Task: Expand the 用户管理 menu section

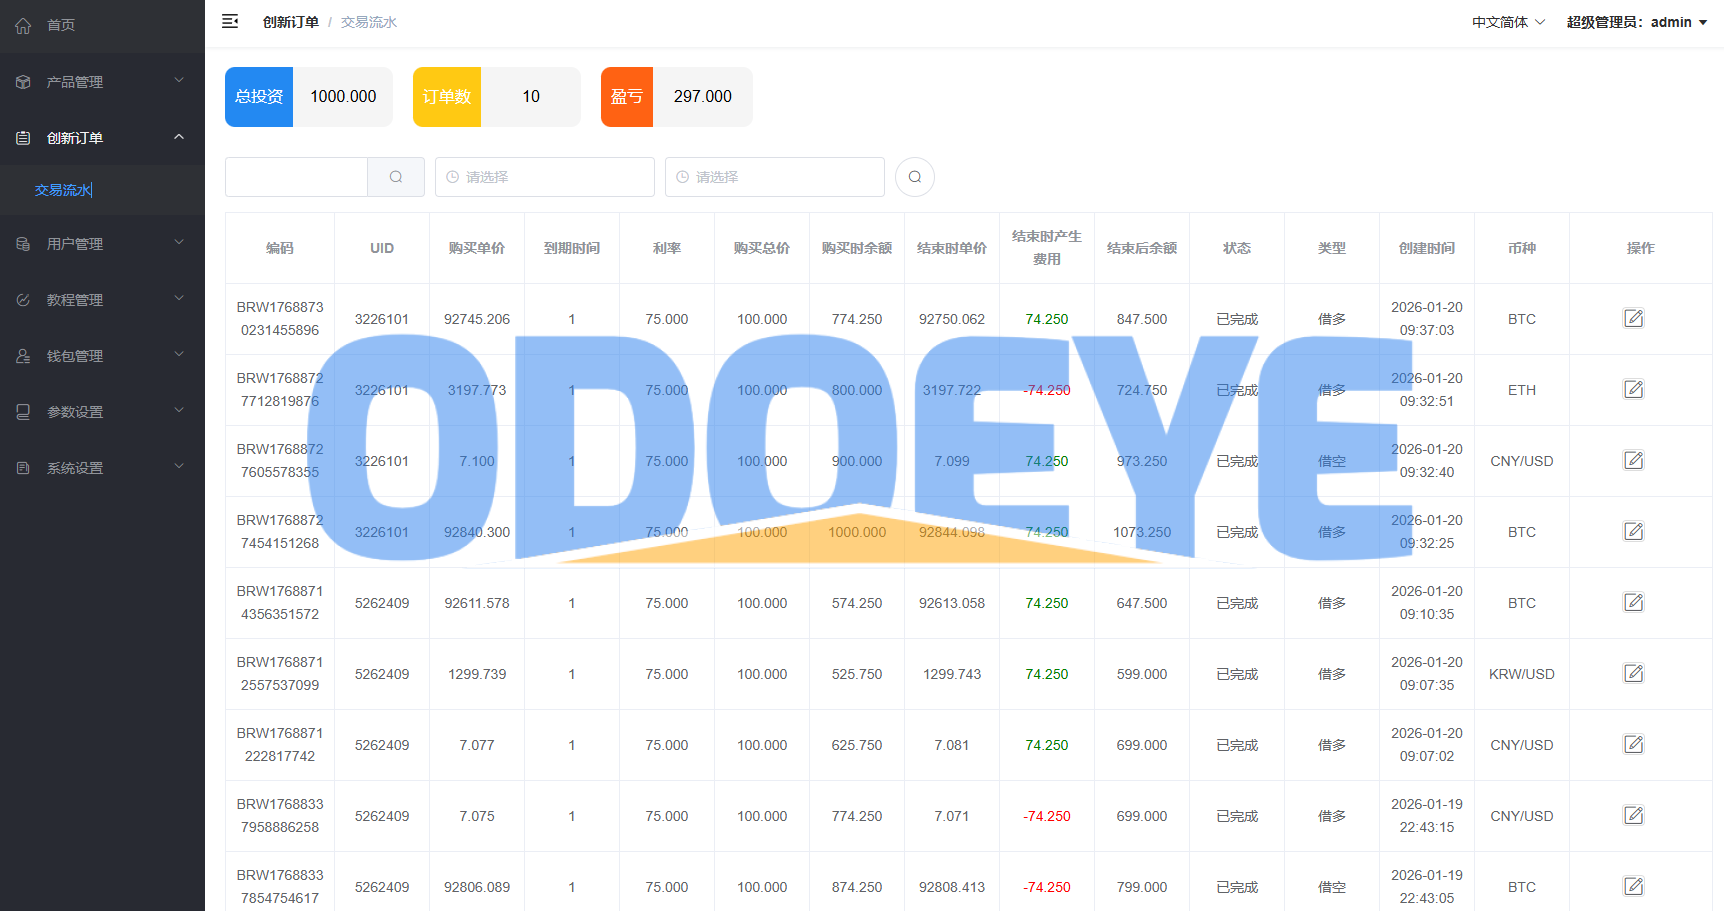Action: click(100, 244)
